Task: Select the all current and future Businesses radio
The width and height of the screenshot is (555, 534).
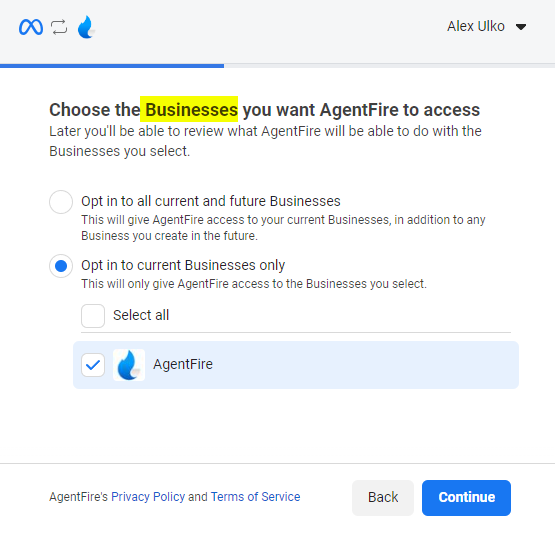Action: 61,202
